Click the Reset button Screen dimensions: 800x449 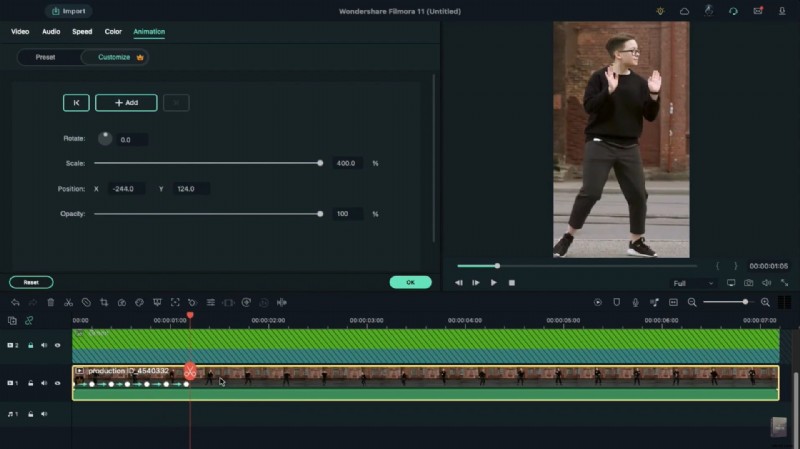31,282
